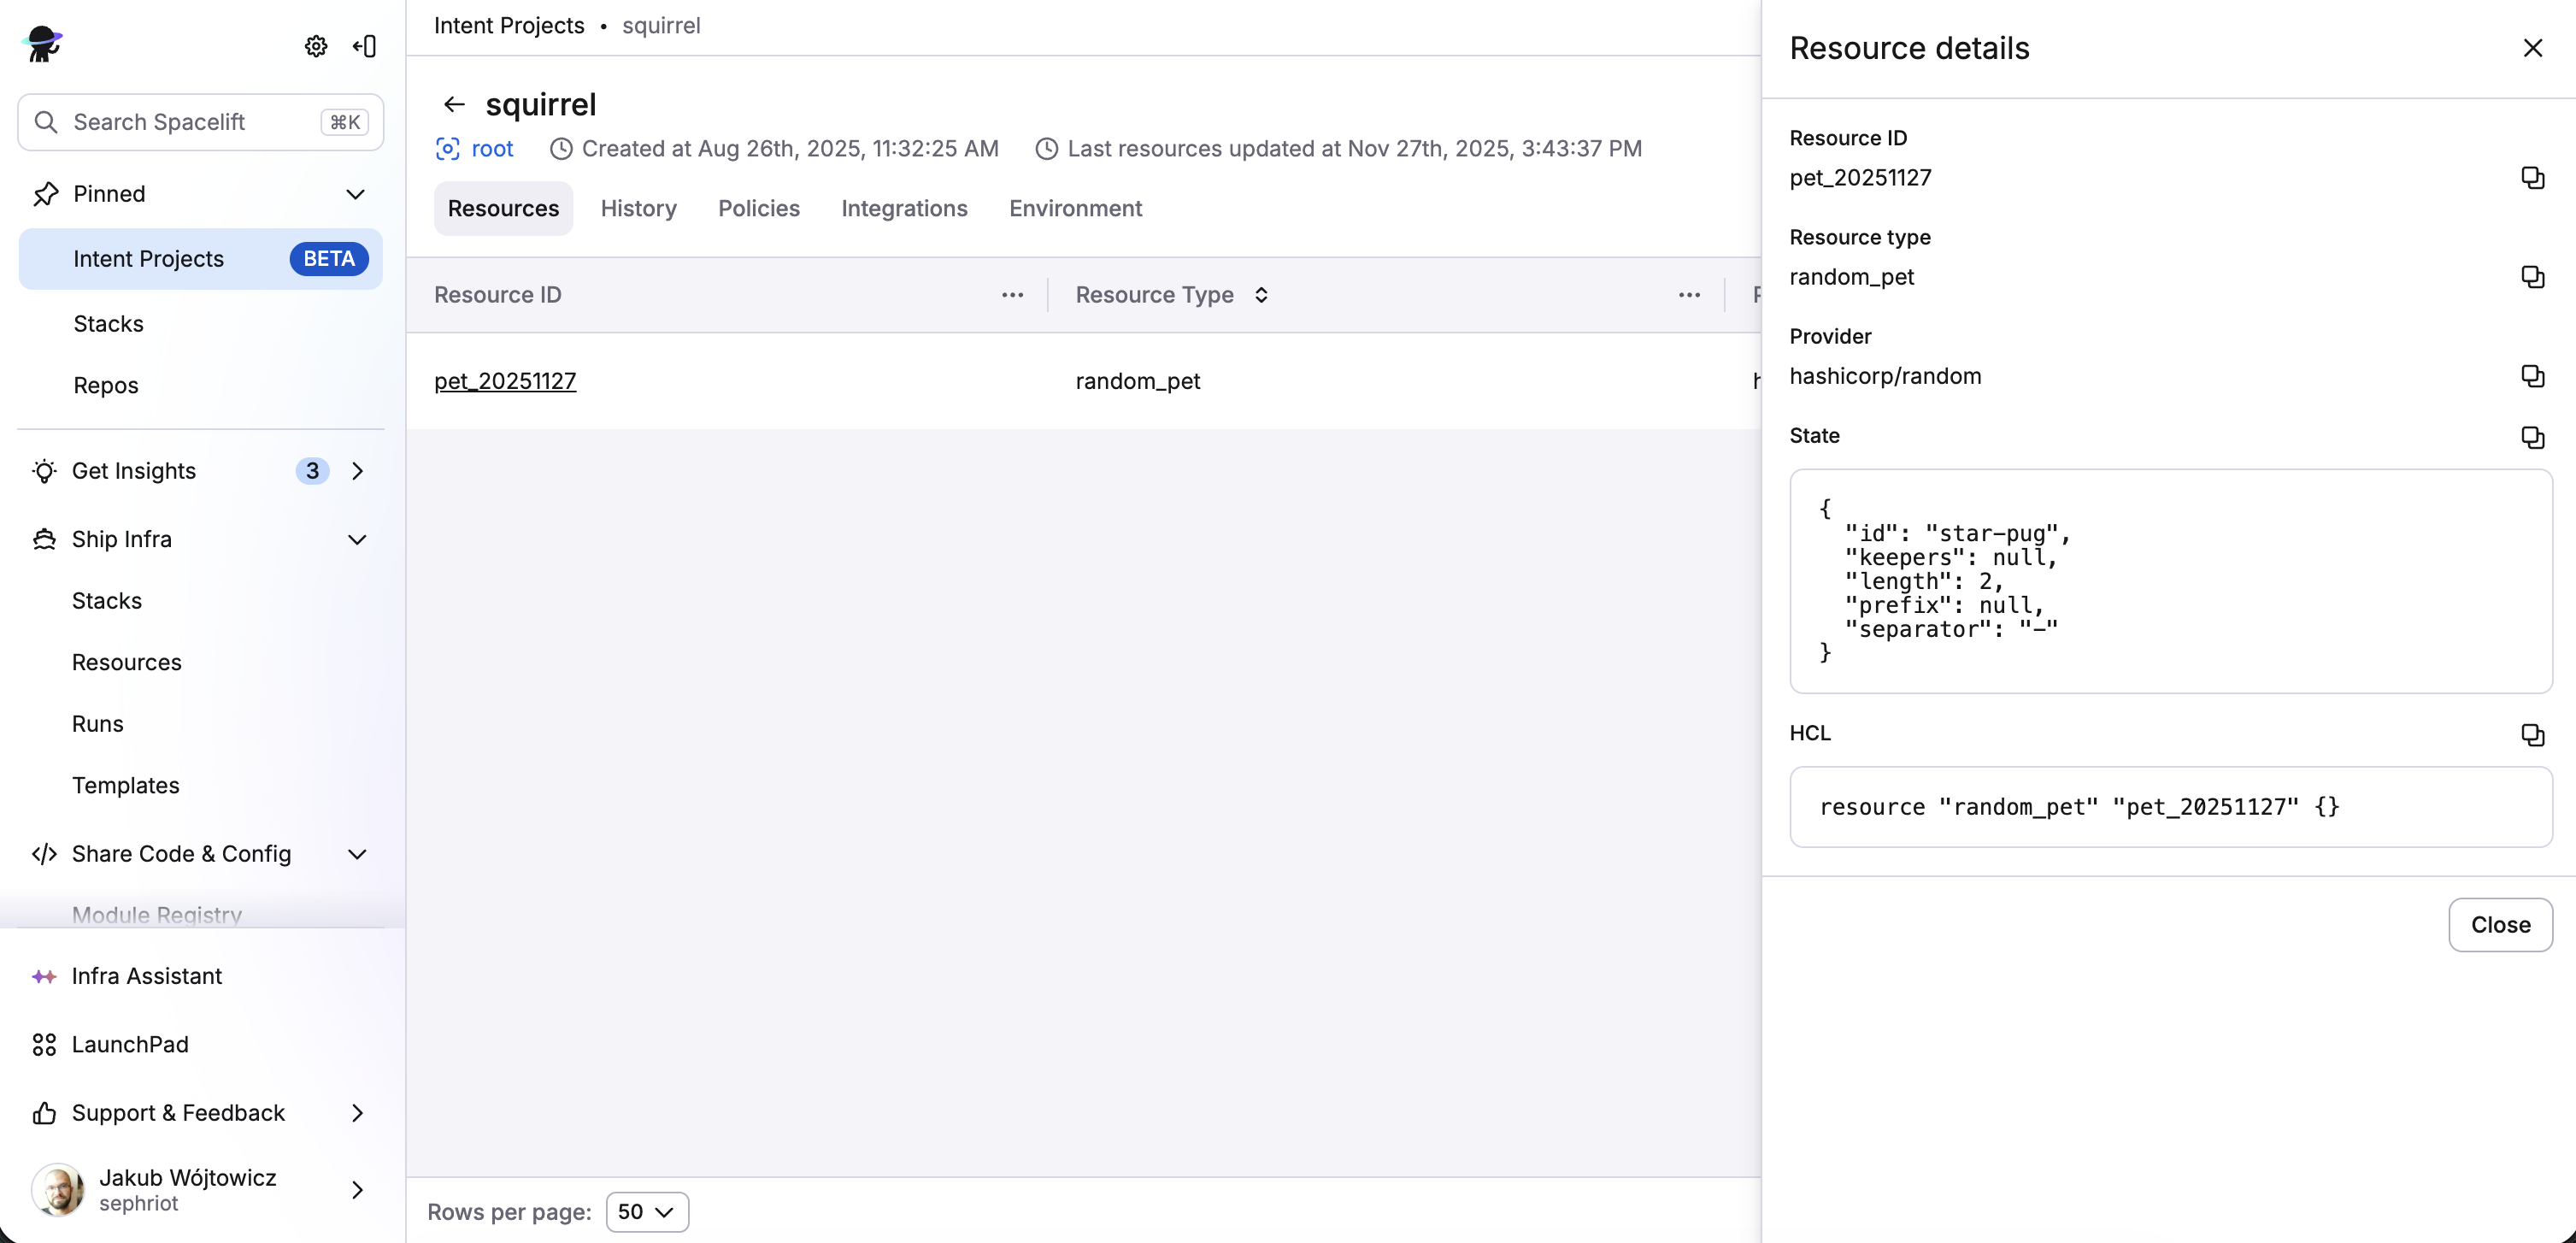Copy the HCL resource snippet
Image resolution: width=2576 pixels, height=1243 pixels.
point(2533,735)
